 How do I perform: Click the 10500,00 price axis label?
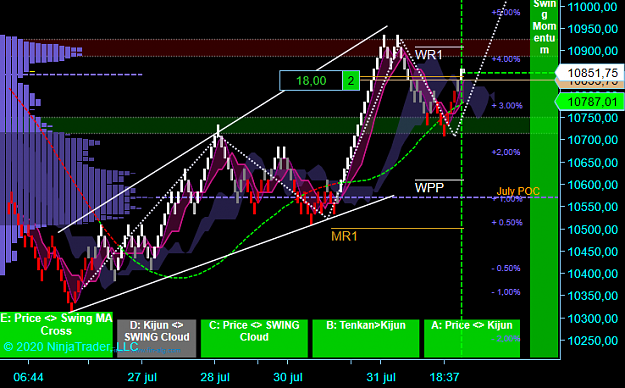(x=593, y=229)
